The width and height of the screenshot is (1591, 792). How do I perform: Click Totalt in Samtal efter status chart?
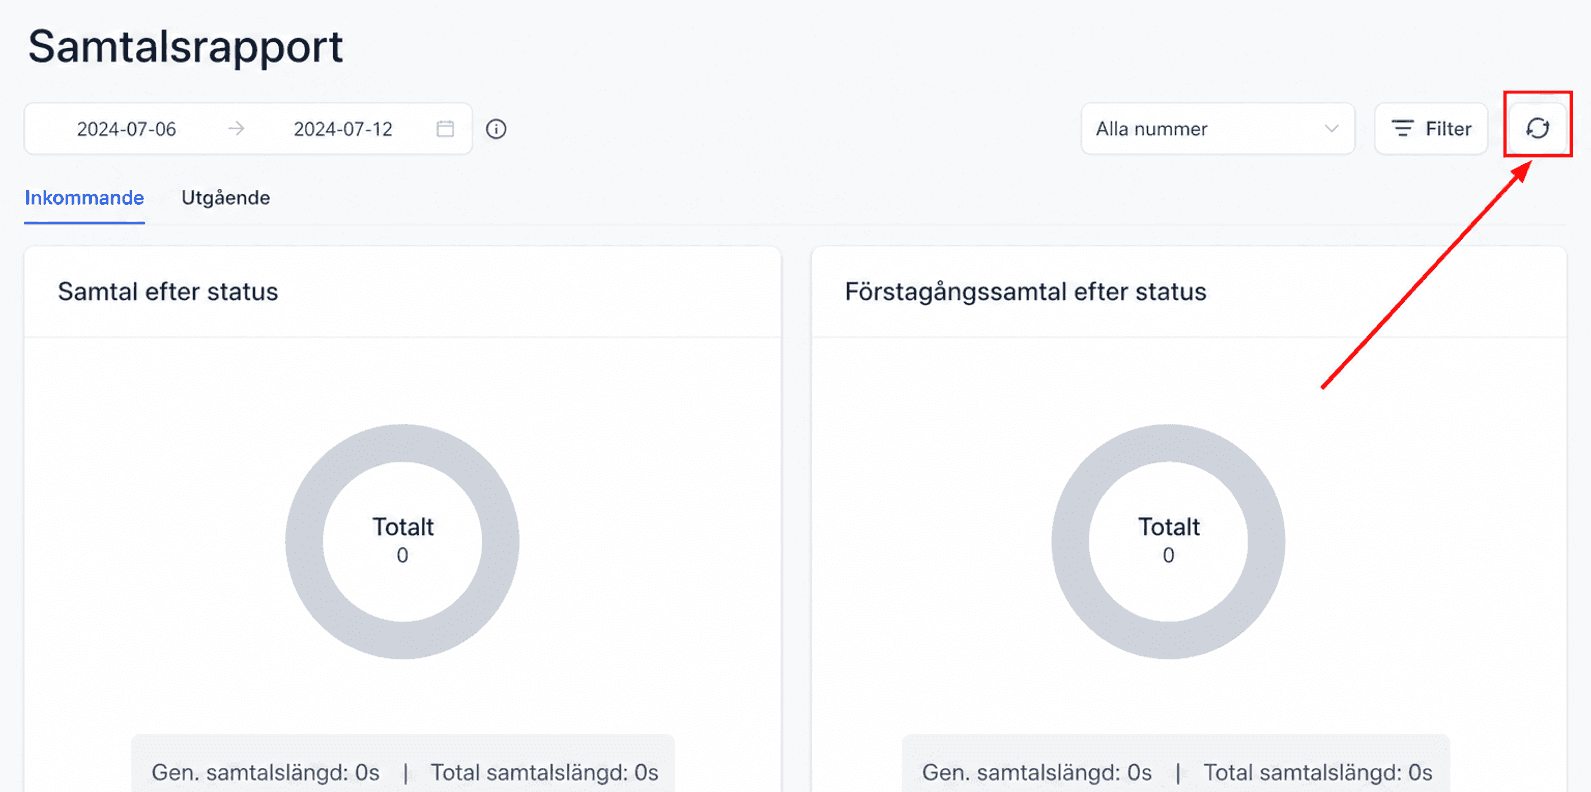(x=403, y=527)
